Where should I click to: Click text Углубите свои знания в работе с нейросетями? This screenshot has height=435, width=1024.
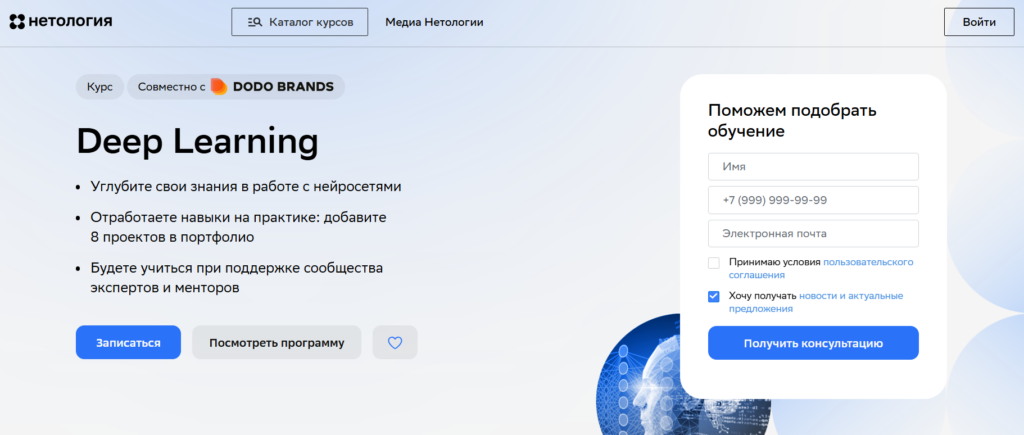(x=246, y=187)
